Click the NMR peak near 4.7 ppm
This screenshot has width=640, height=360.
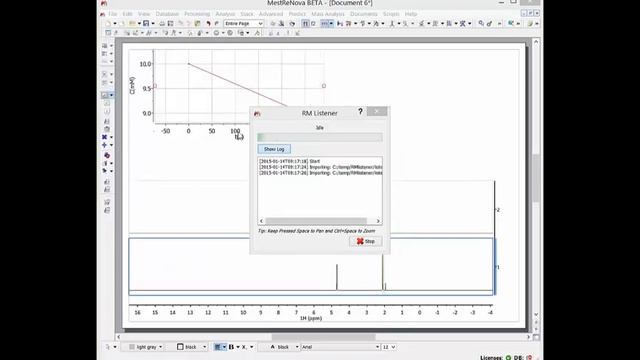click(337, 277)
